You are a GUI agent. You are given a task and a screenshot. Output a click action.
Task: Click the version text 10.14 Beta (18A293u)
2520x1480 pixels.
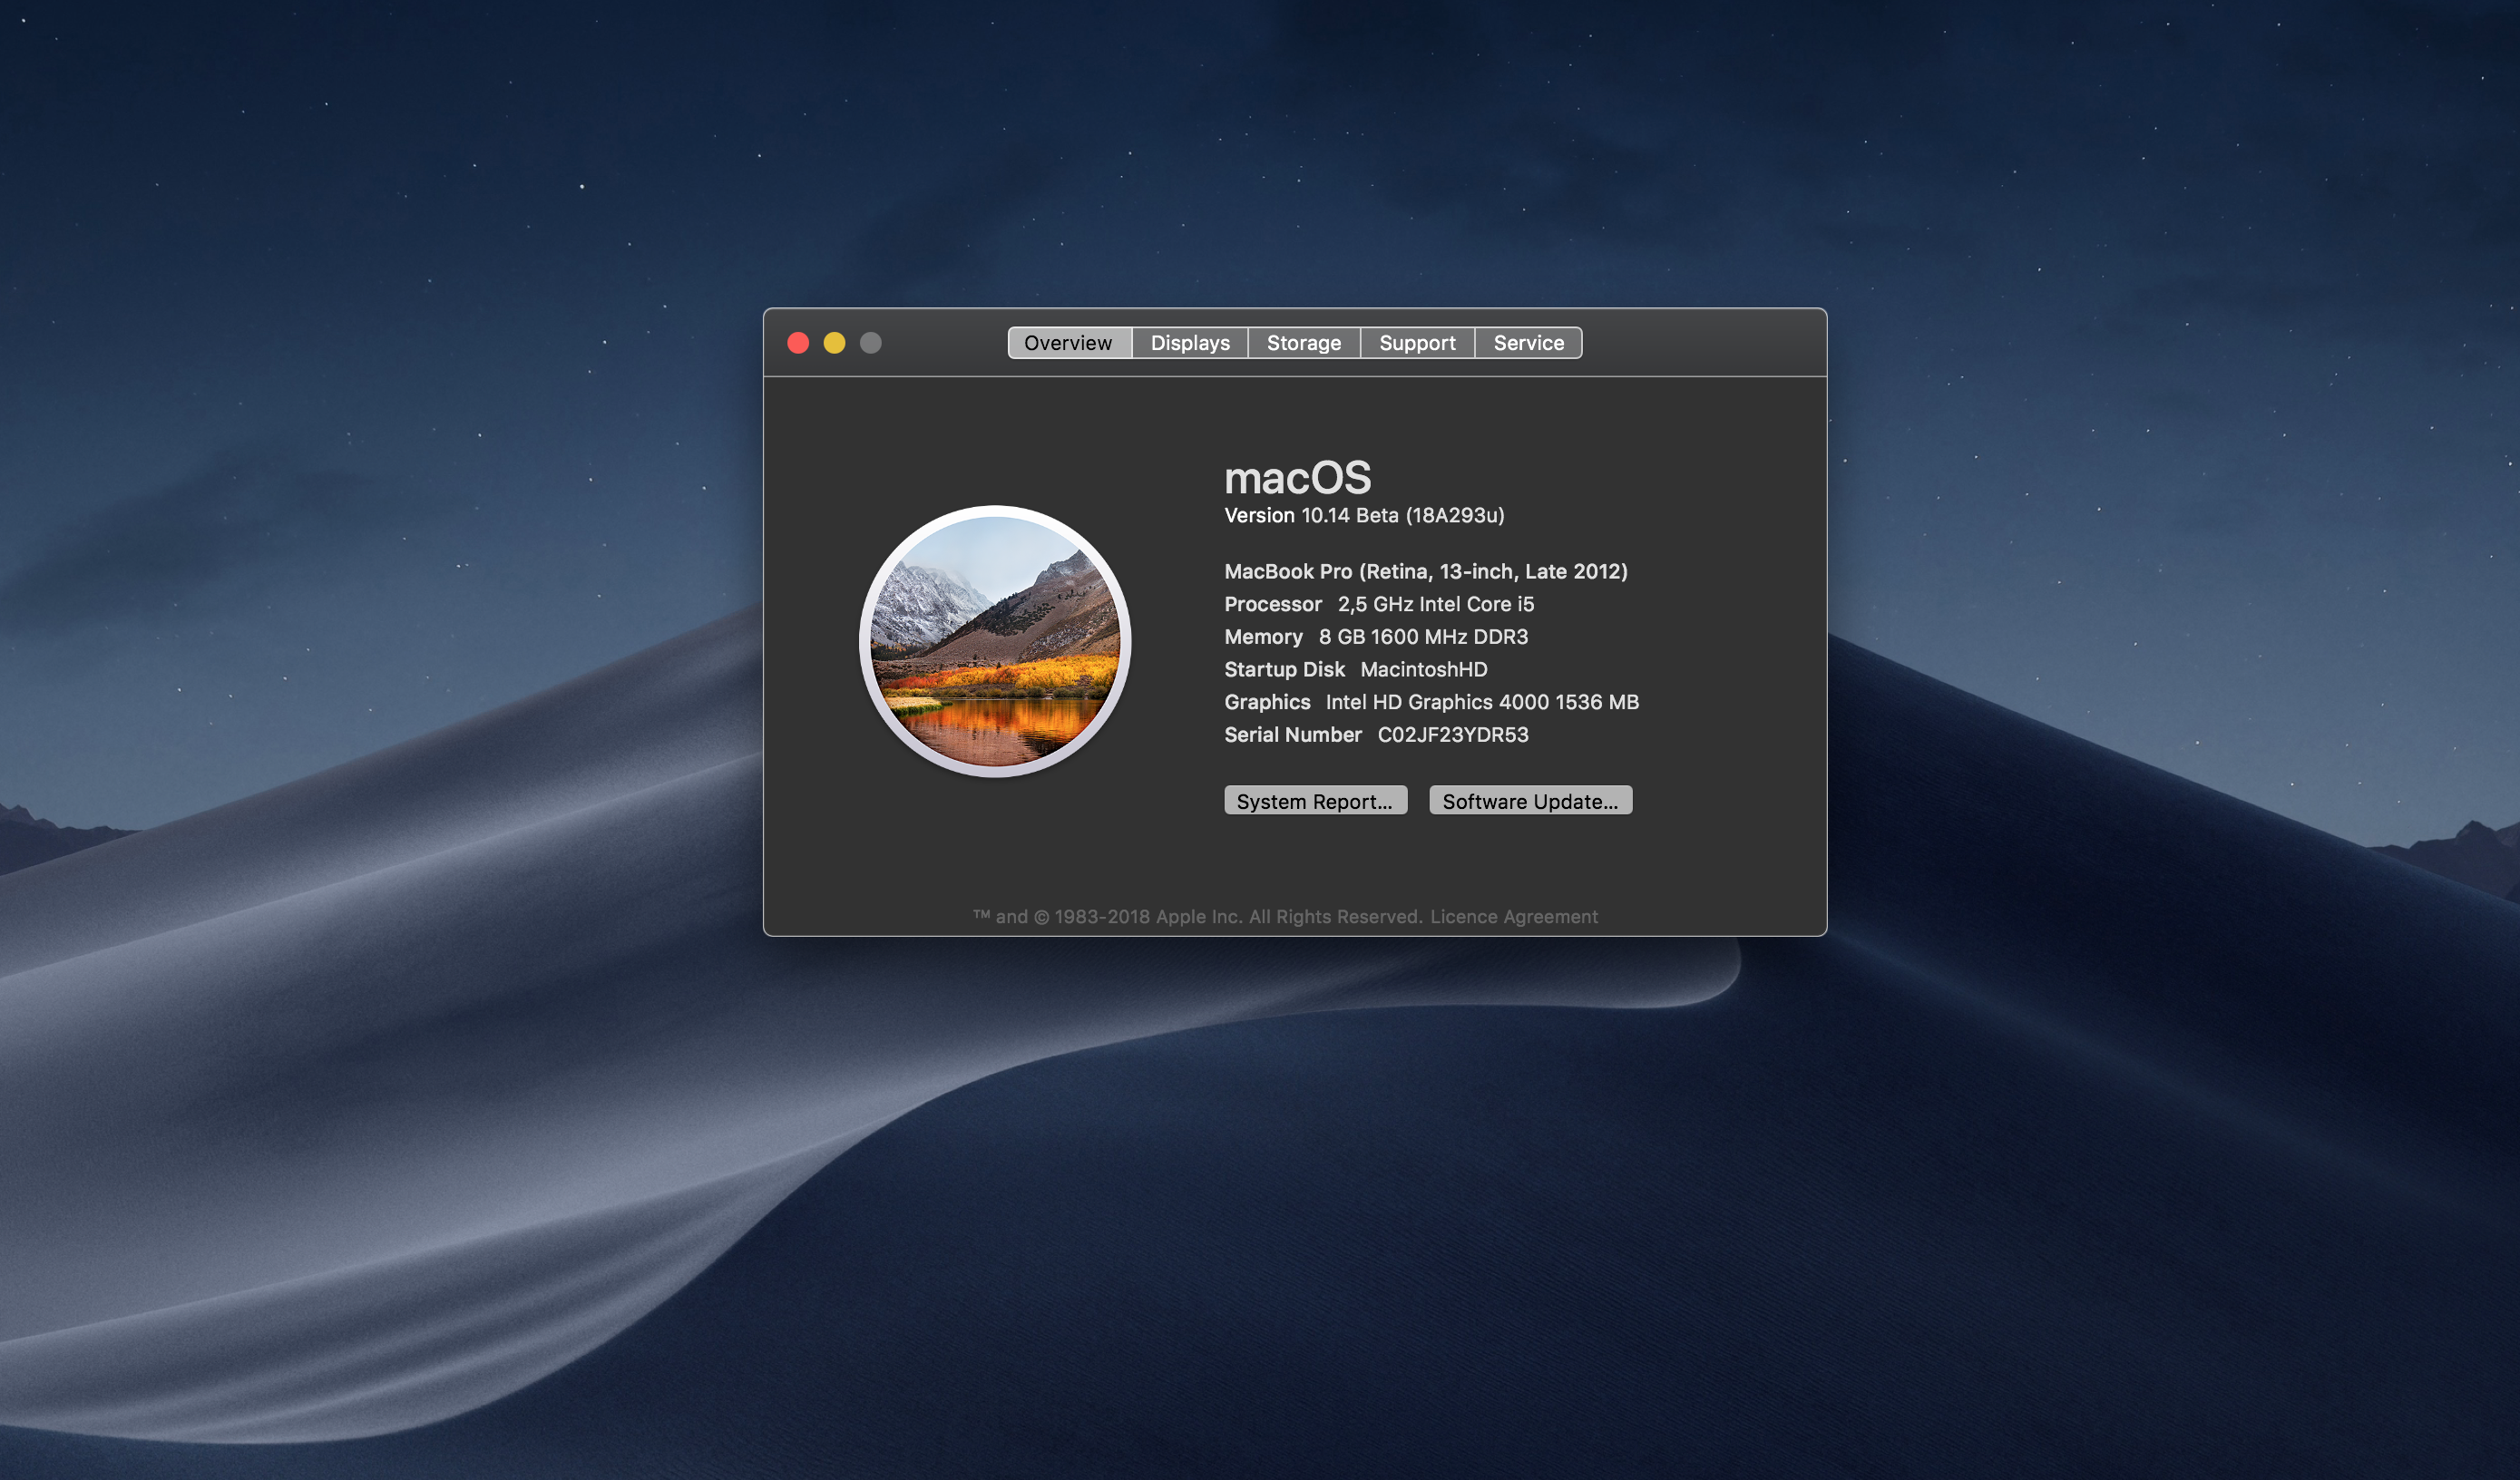point(1403,515)
